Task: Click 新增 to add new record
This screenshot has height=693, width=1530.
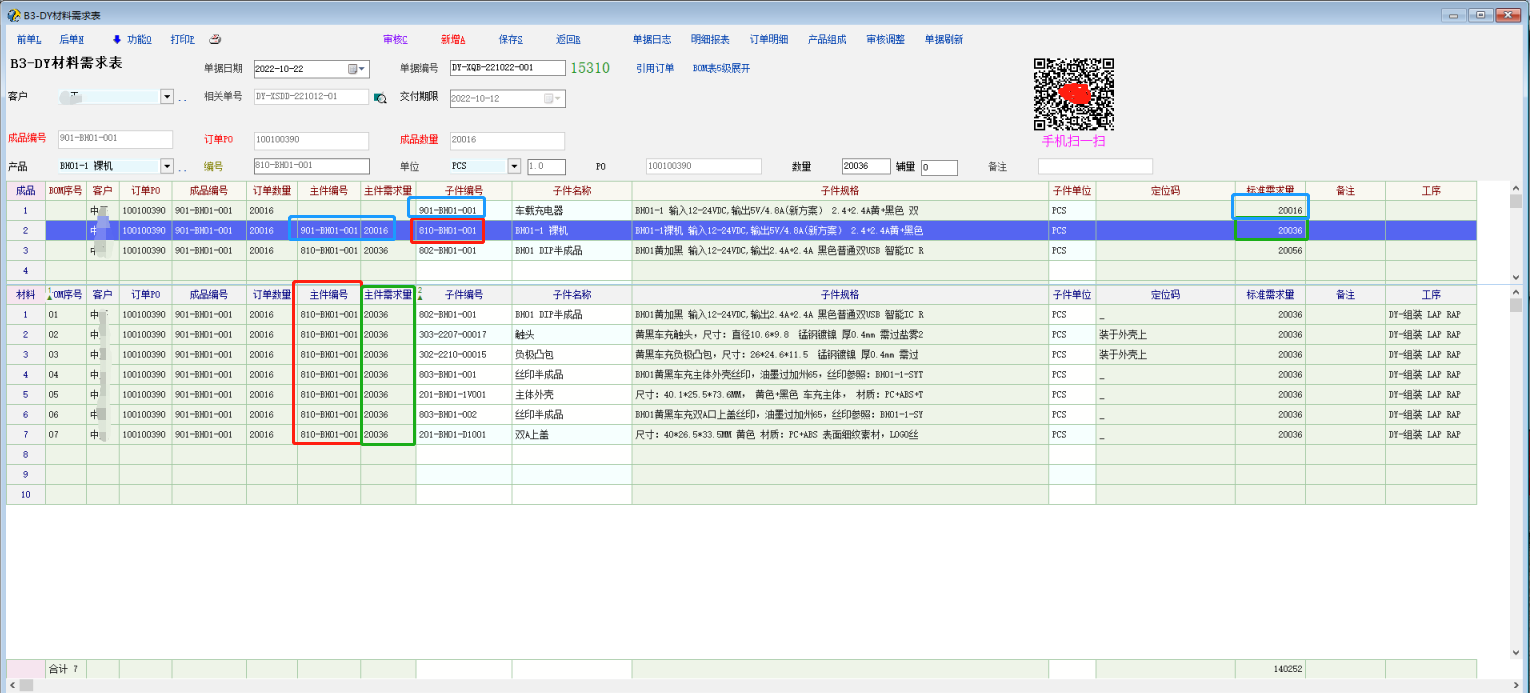Action: (x=453, y=40)
